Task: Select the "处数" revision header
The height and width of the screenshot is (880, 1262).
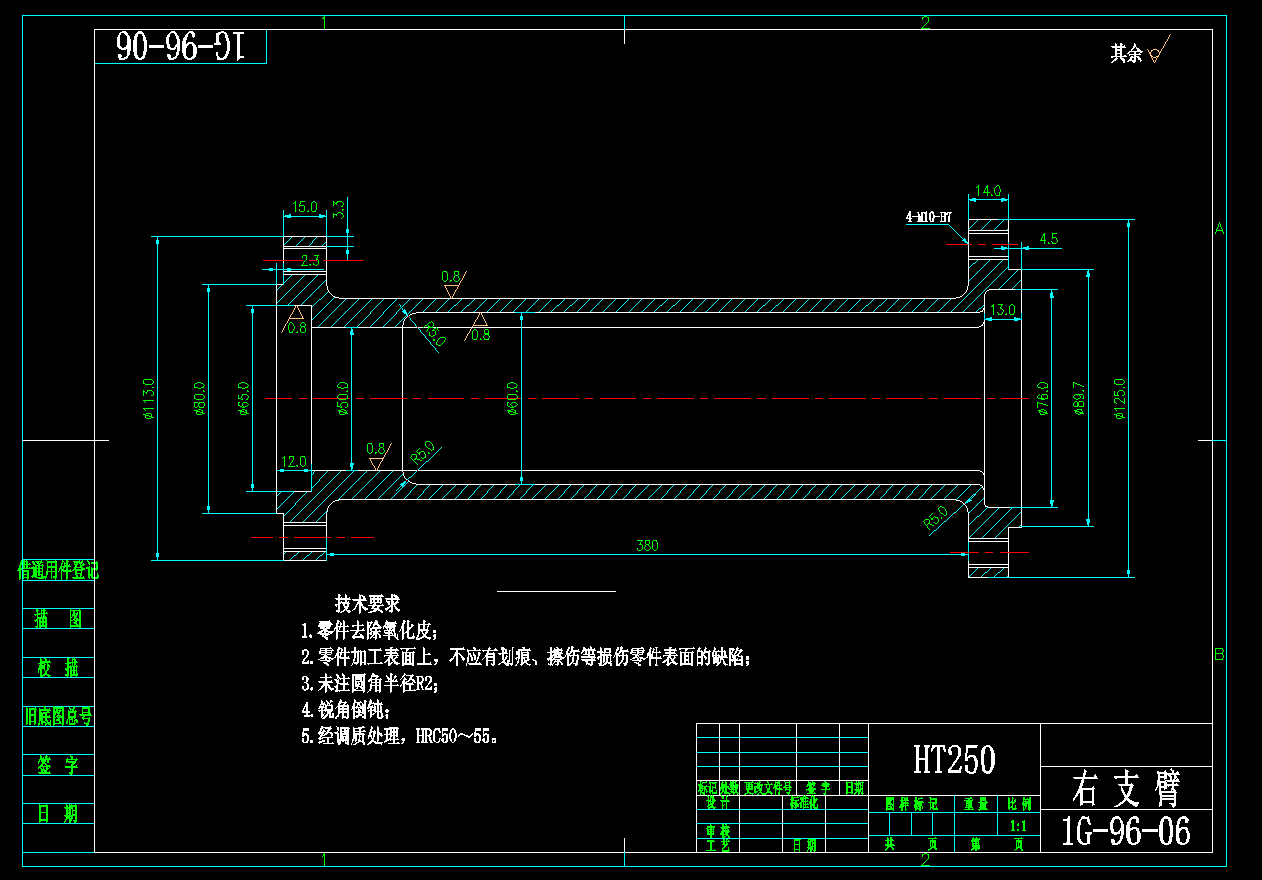Action: [x=729, y=788]
